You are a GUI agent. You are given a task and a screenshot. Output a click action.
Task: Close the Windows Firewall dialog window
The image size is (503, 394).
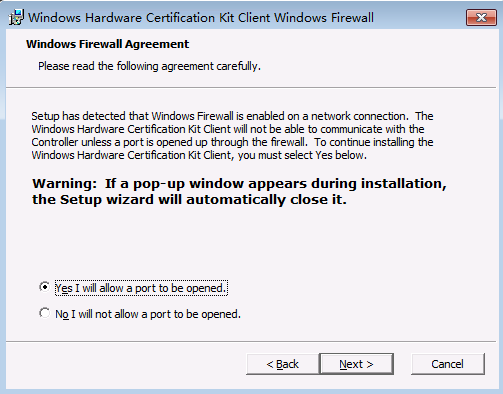(481, 17)
